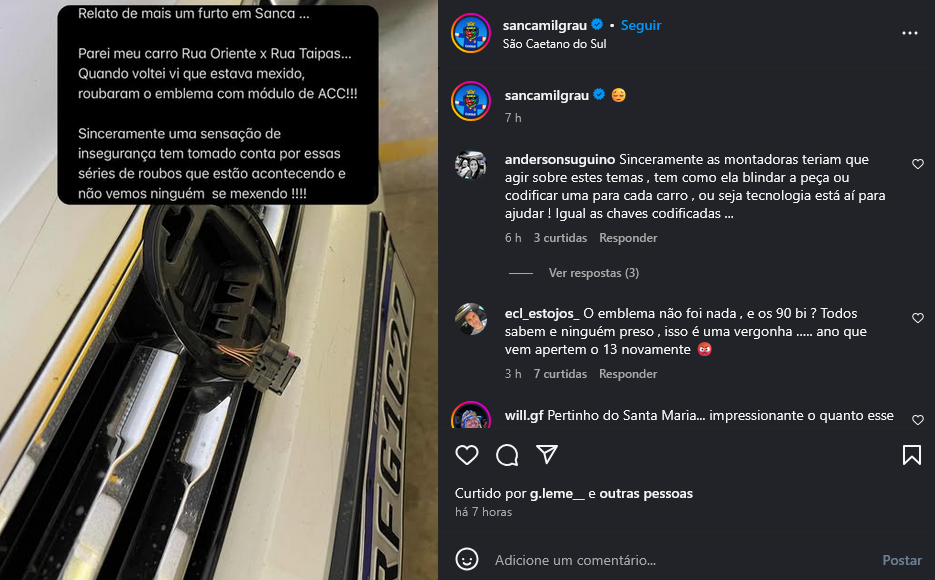
Task: Follow the account via Seguir
Action: coord(641,25)
